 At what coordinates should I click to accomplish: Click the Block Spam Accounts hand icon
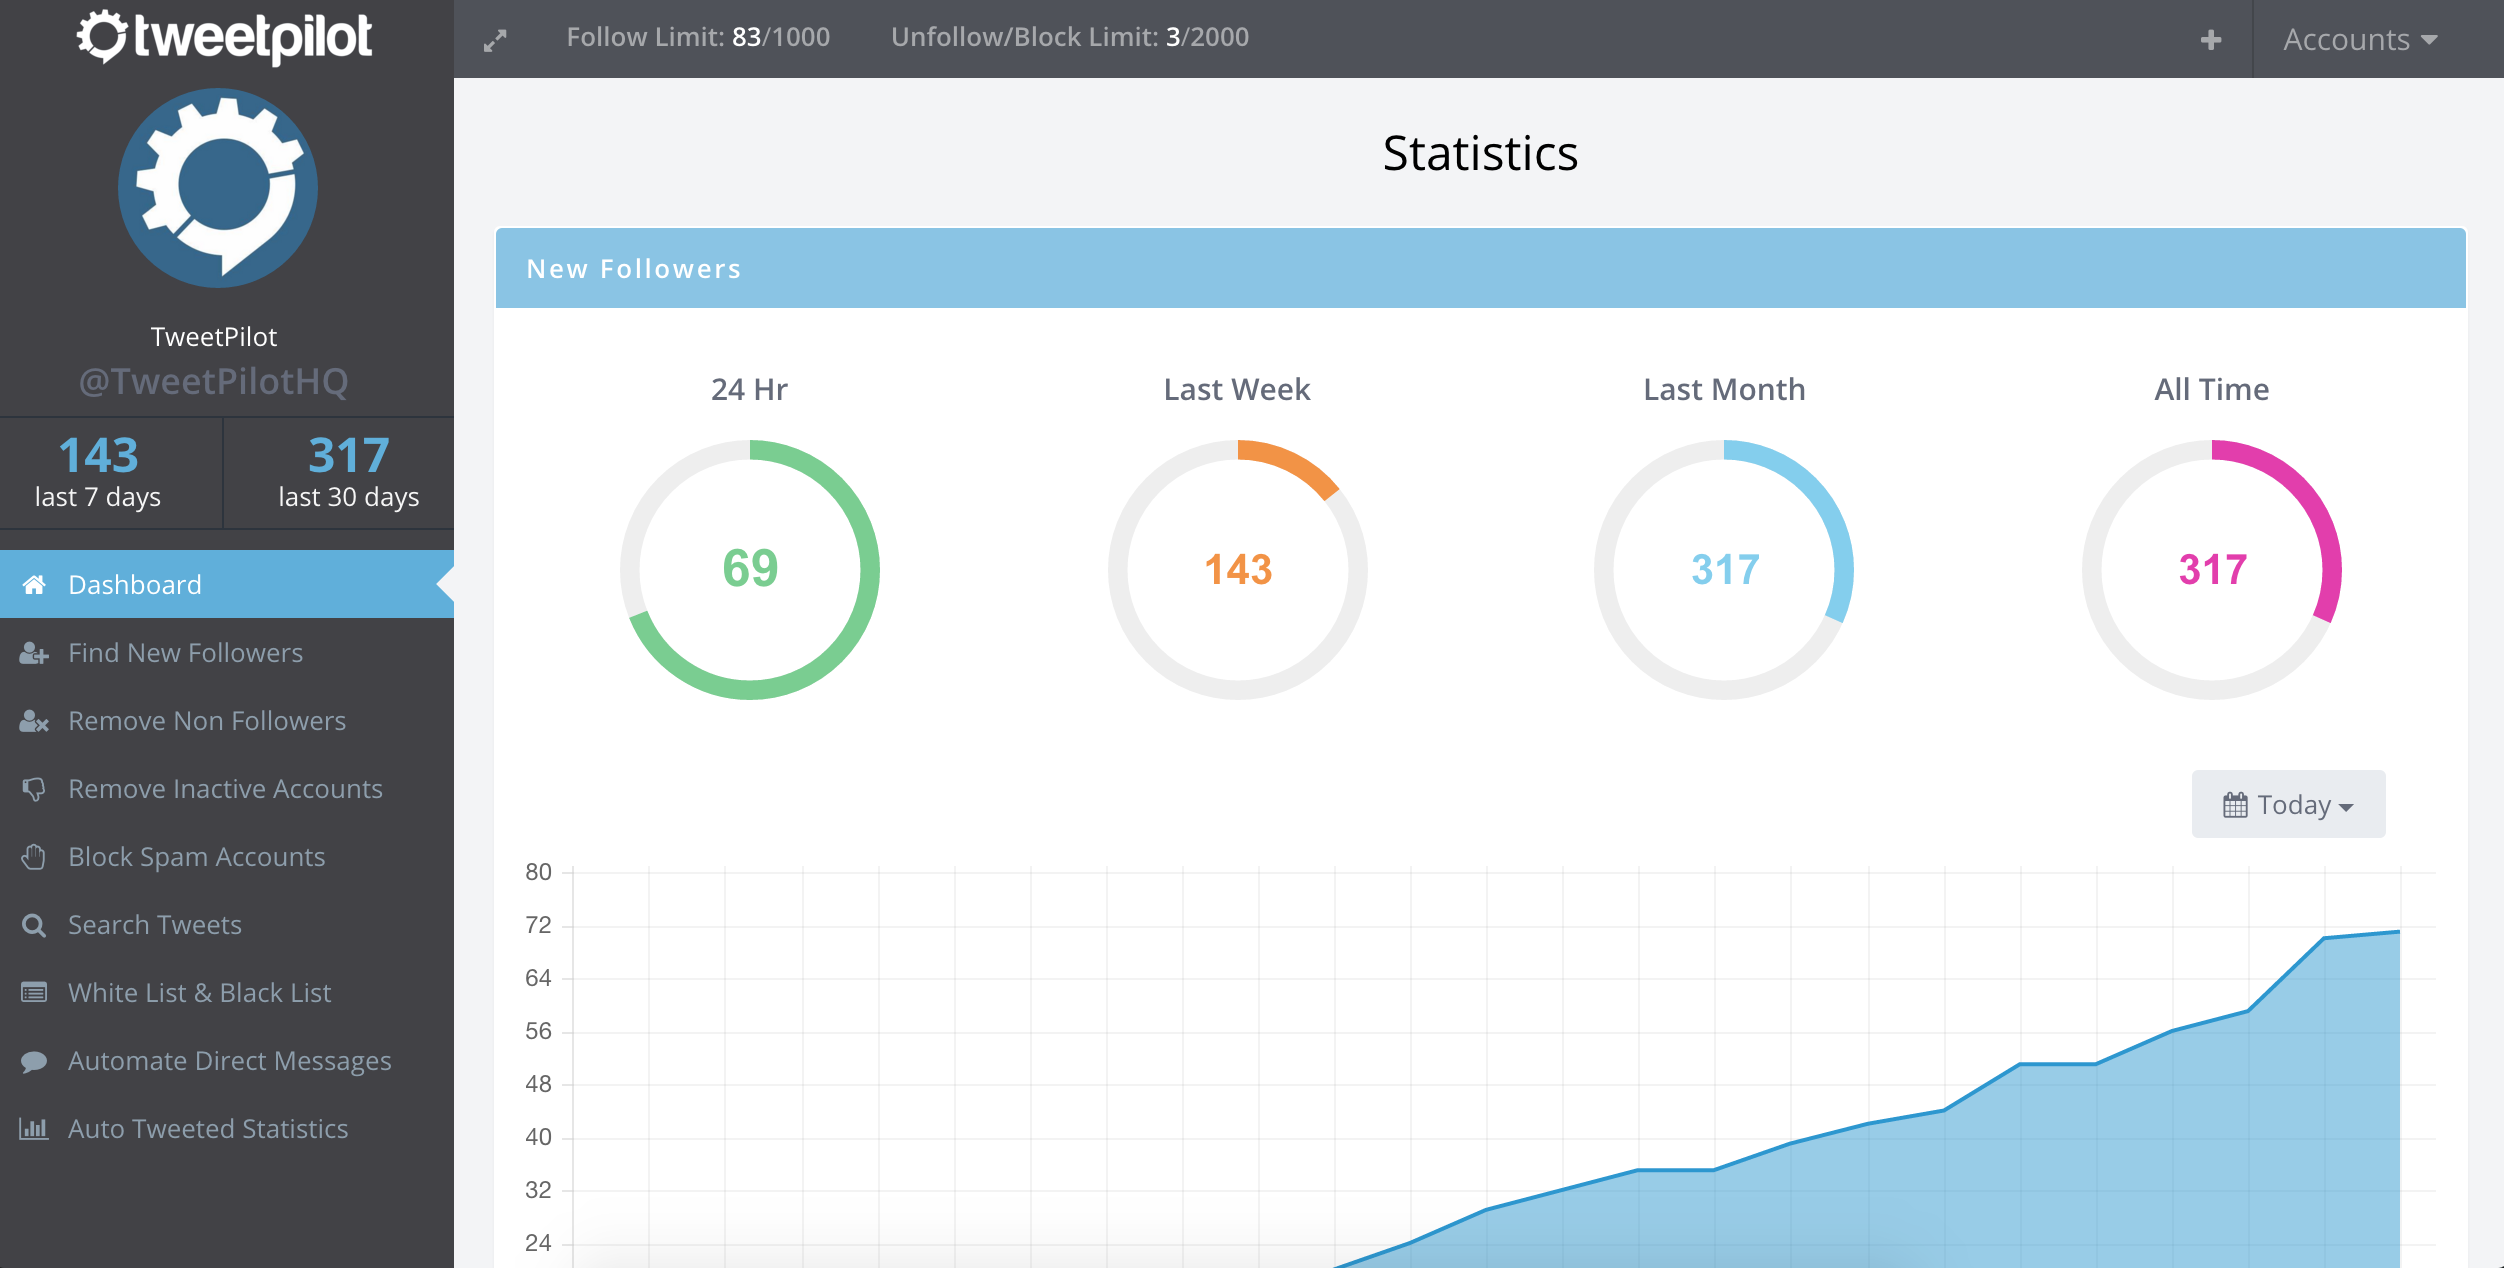click(34, 857)
